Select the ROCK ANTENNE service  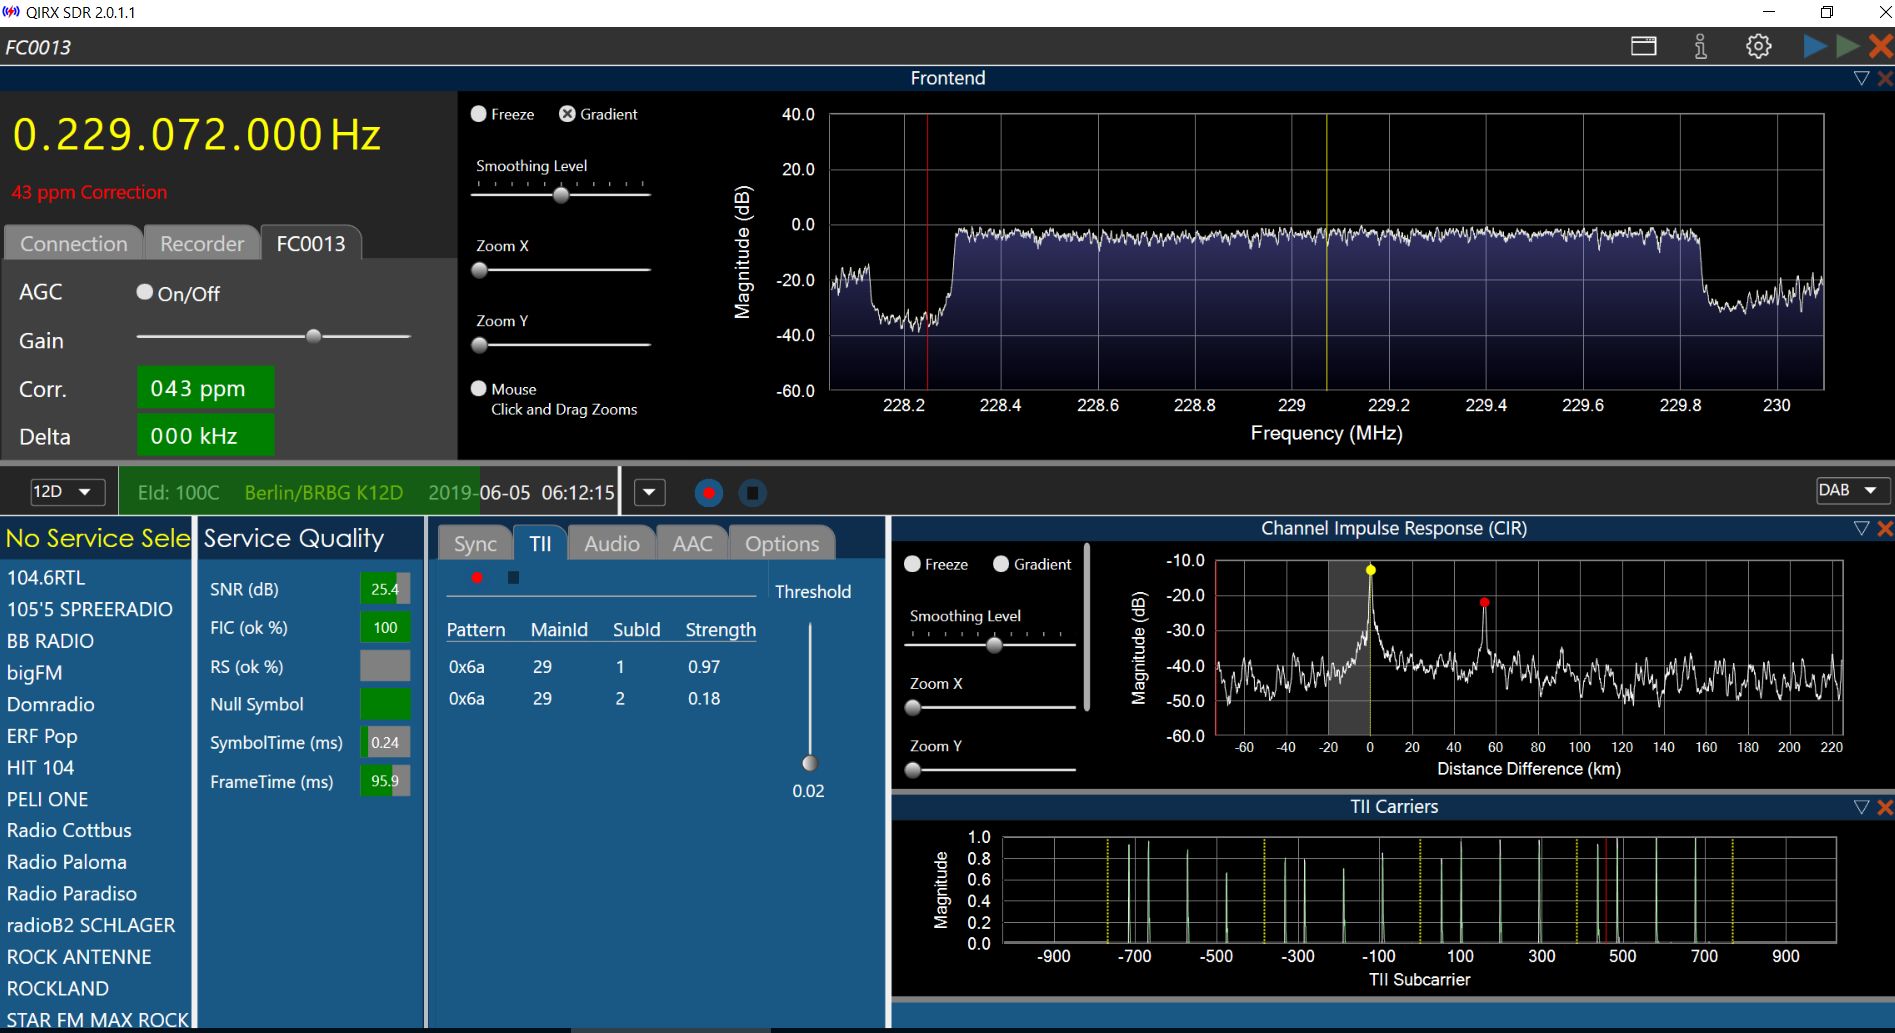pyautogui.click(x=79, y=957)
